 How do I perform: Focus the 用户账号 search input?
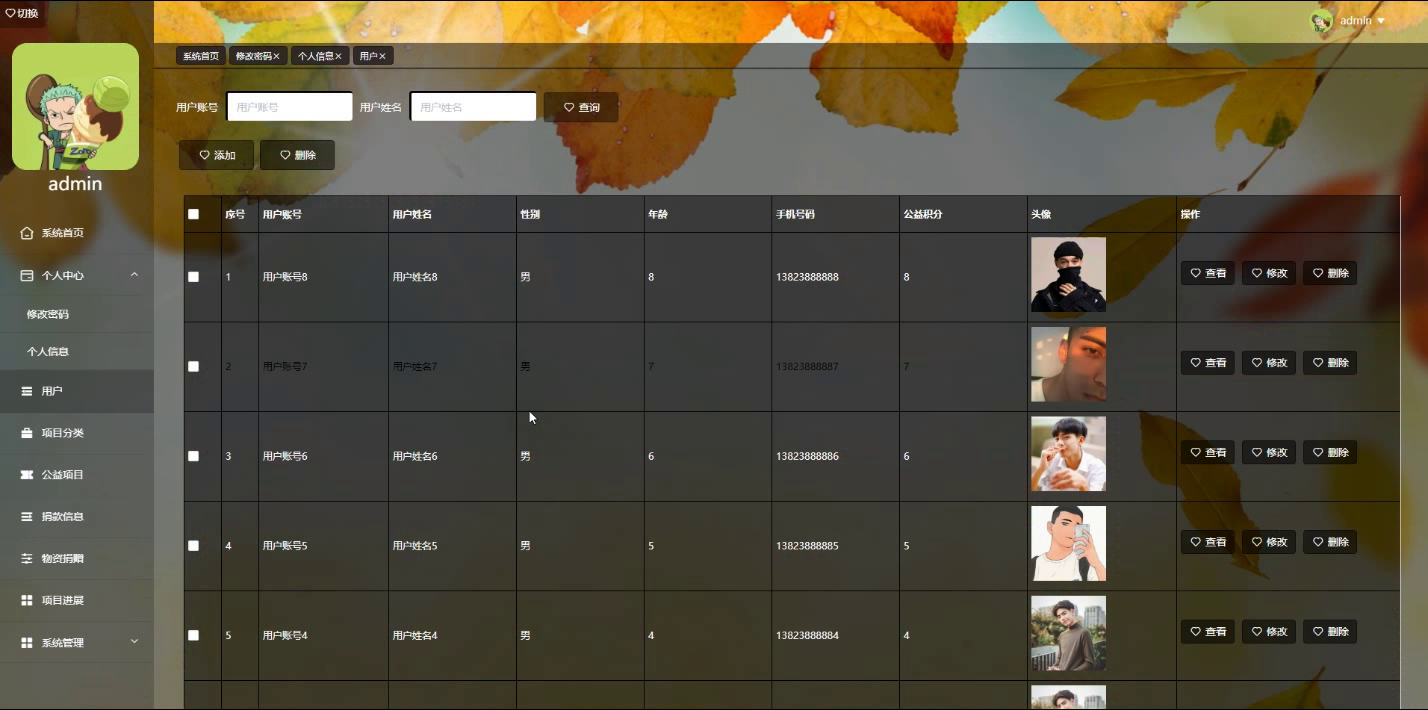click(290, 107)
